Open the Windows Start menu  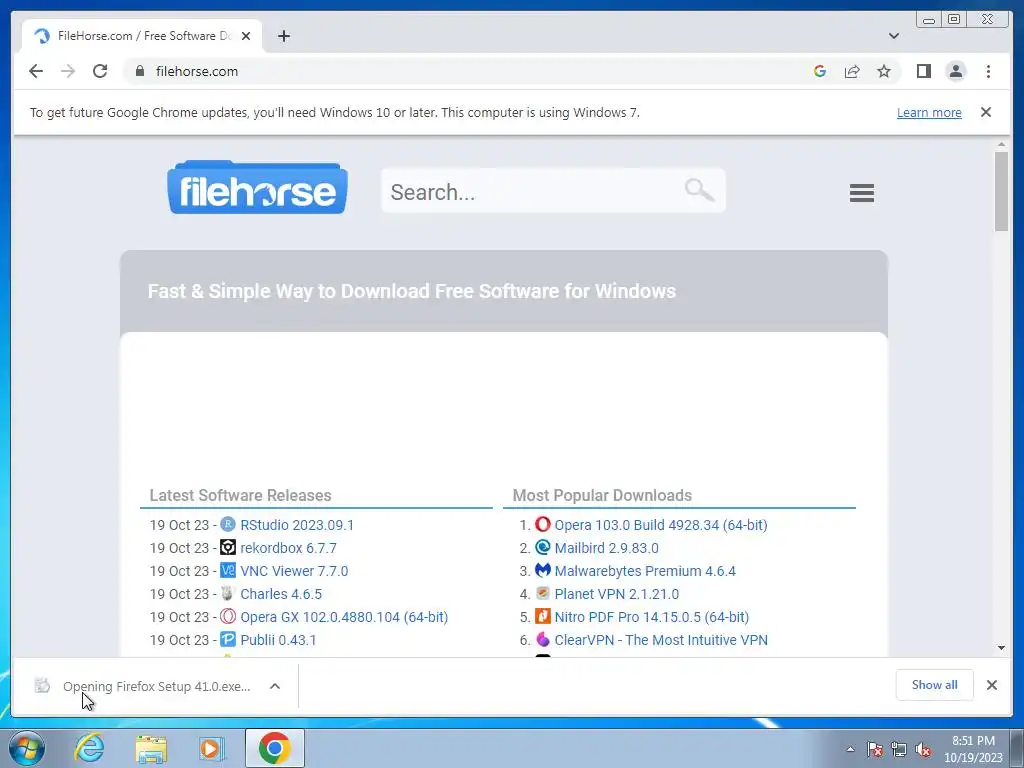click(x=27, y=748)
